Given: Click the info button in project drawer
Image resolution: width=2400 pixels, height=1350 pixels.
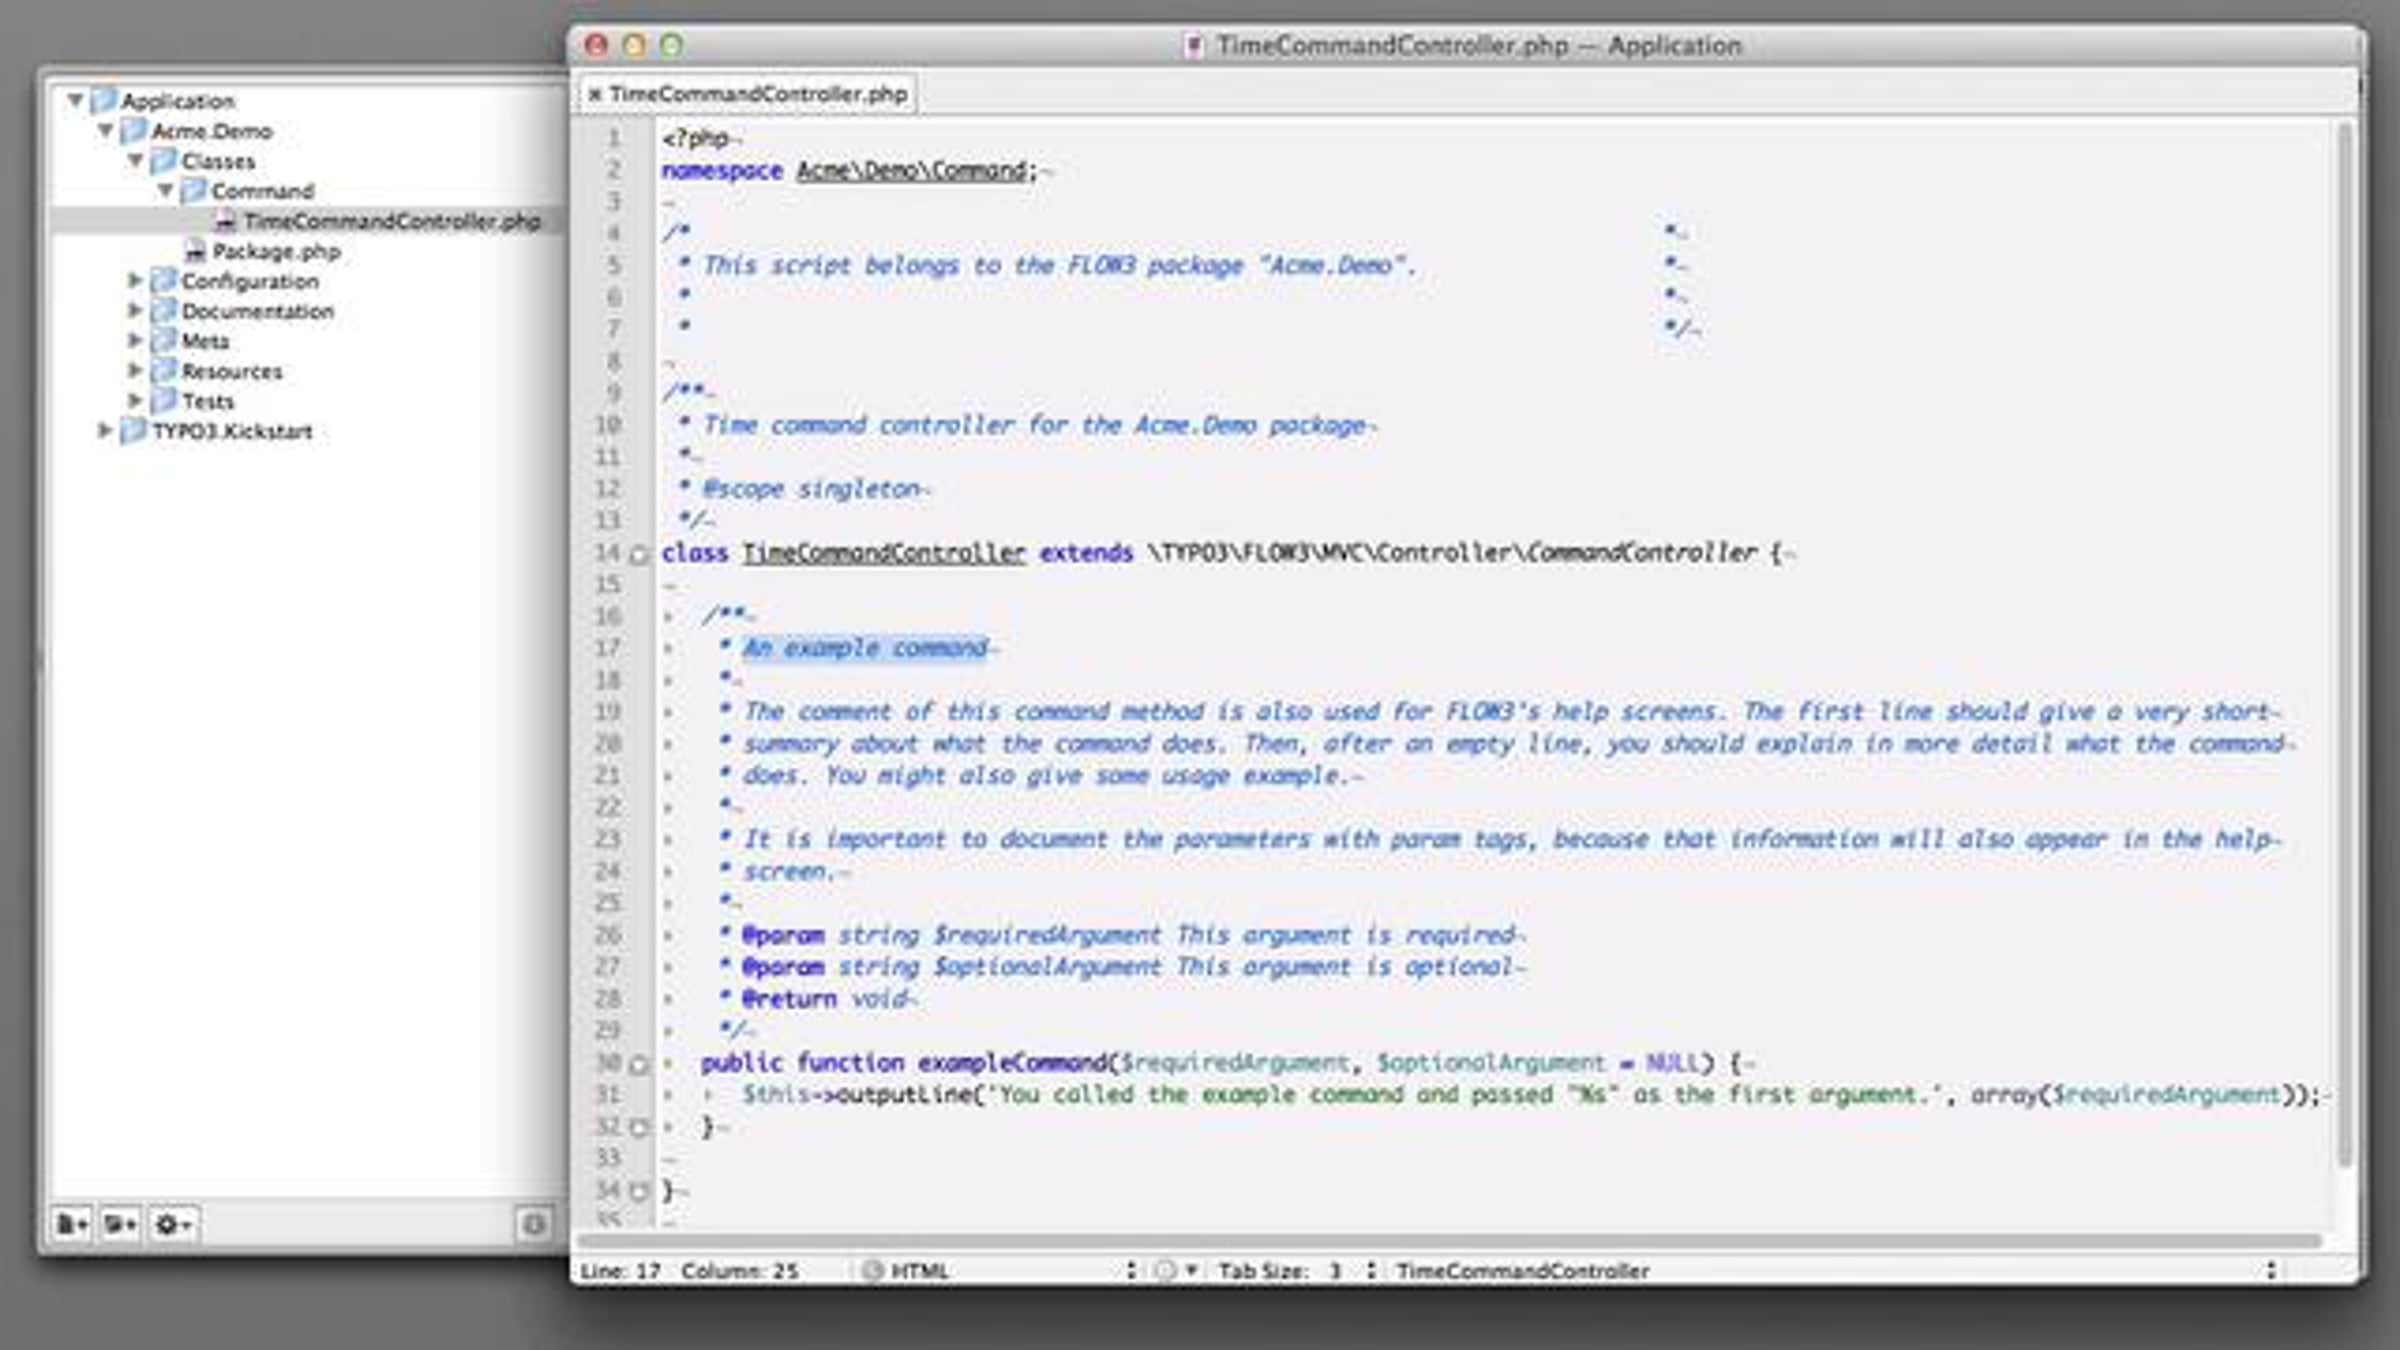Looking at the screenshot, I should tap(534, 1224).
